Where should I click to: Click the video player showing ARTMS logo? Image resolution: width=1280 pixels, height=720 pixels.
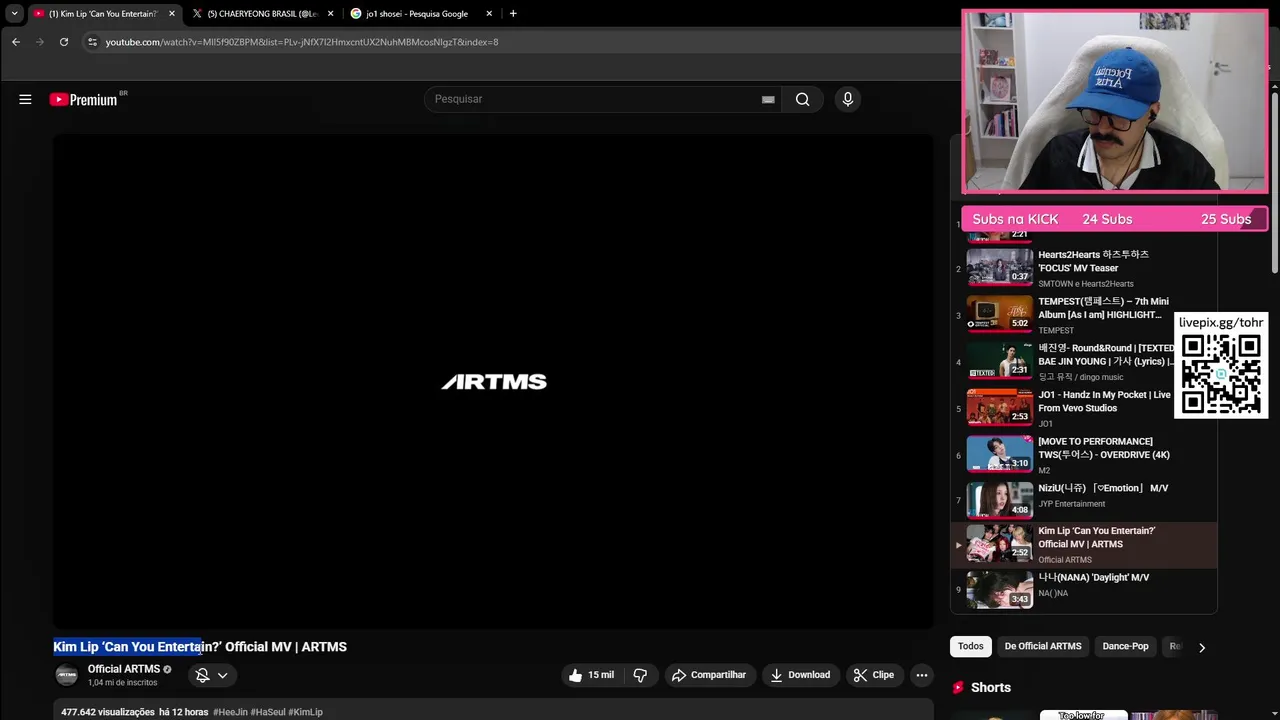493,382
